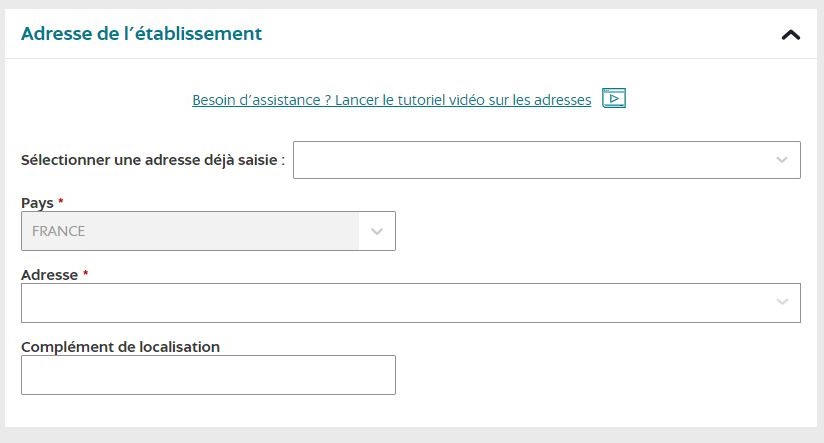Click the 'Complément de localisation' label

click(120, 347)
